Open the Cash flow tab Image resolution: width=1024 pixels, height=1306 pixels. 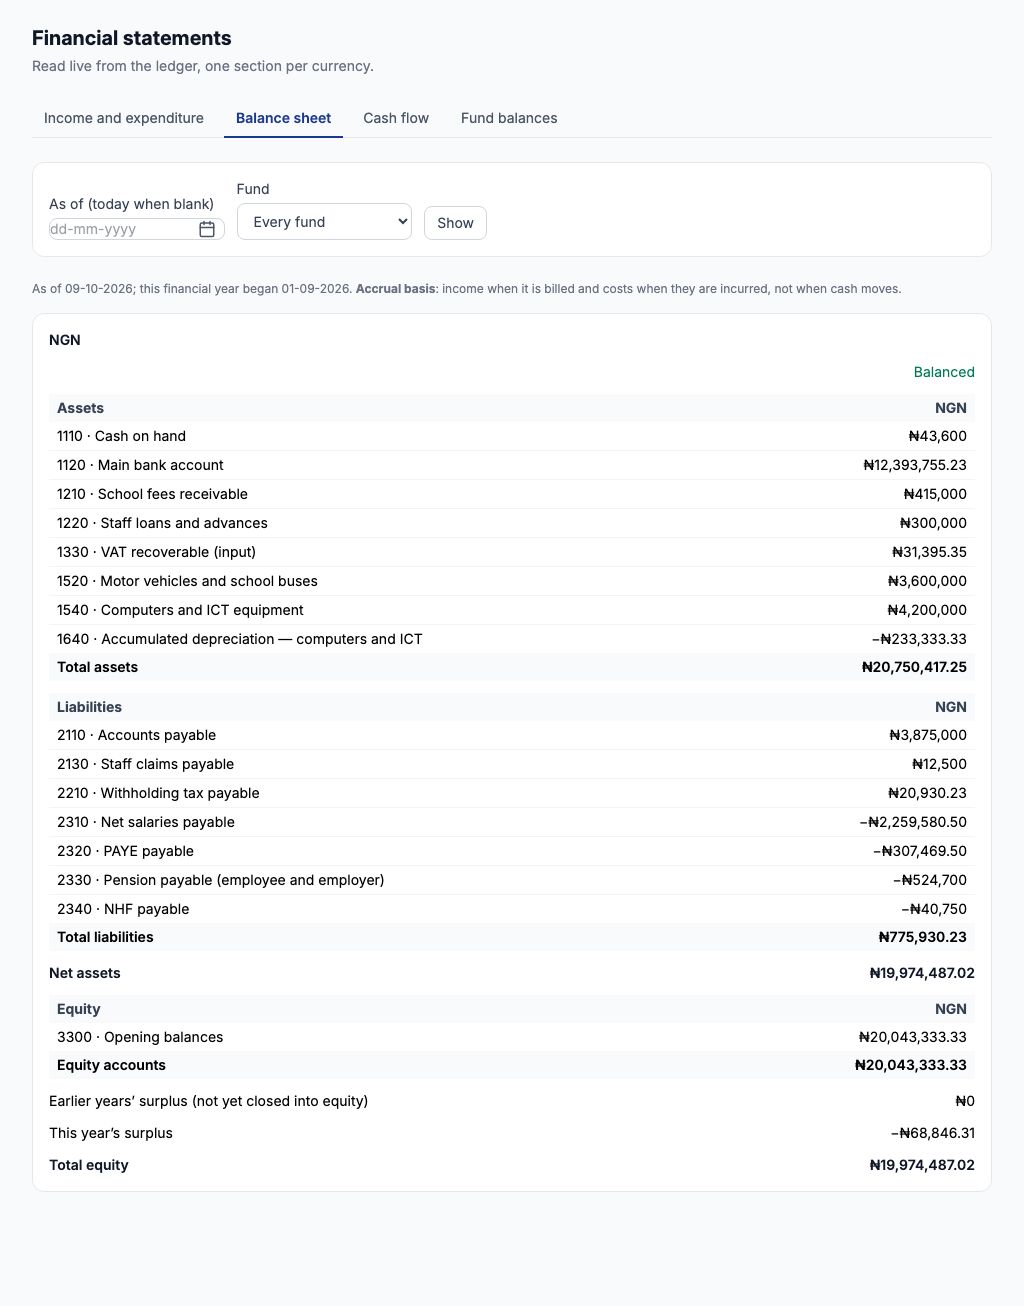pos(396,118)
